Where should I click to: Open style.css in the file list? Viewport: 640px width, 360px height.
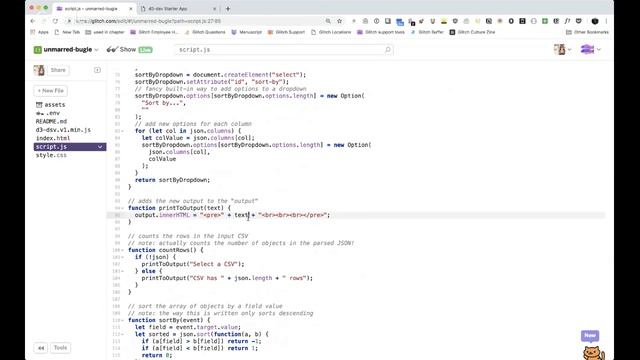coord(51,155)
